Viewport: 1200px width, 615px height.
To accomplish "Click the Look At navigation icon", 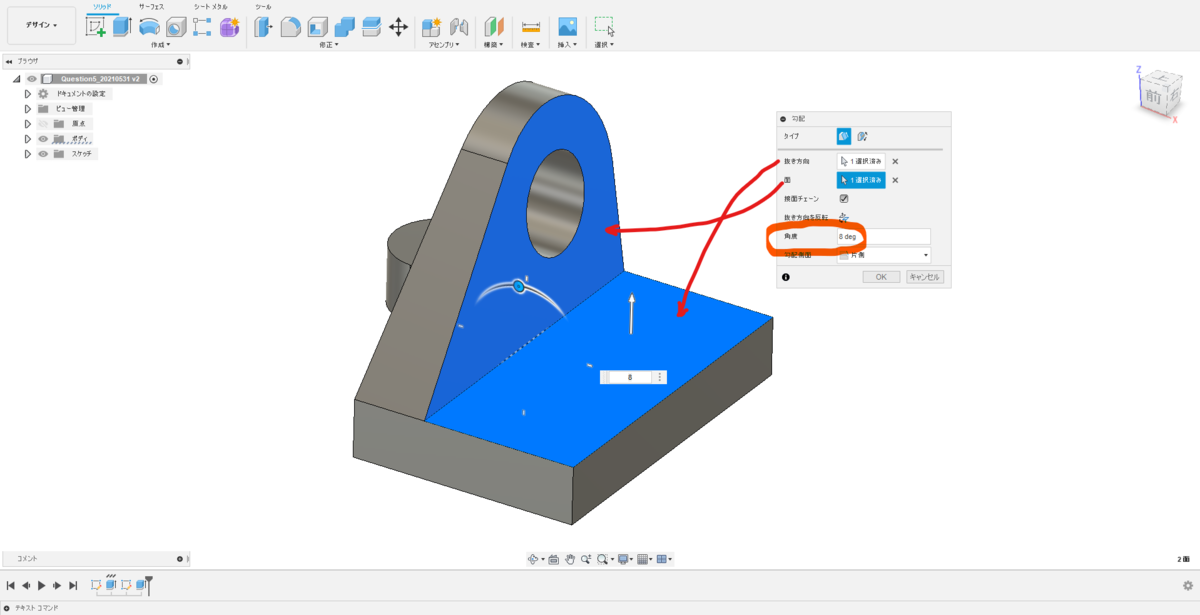I will coord(553,559).
